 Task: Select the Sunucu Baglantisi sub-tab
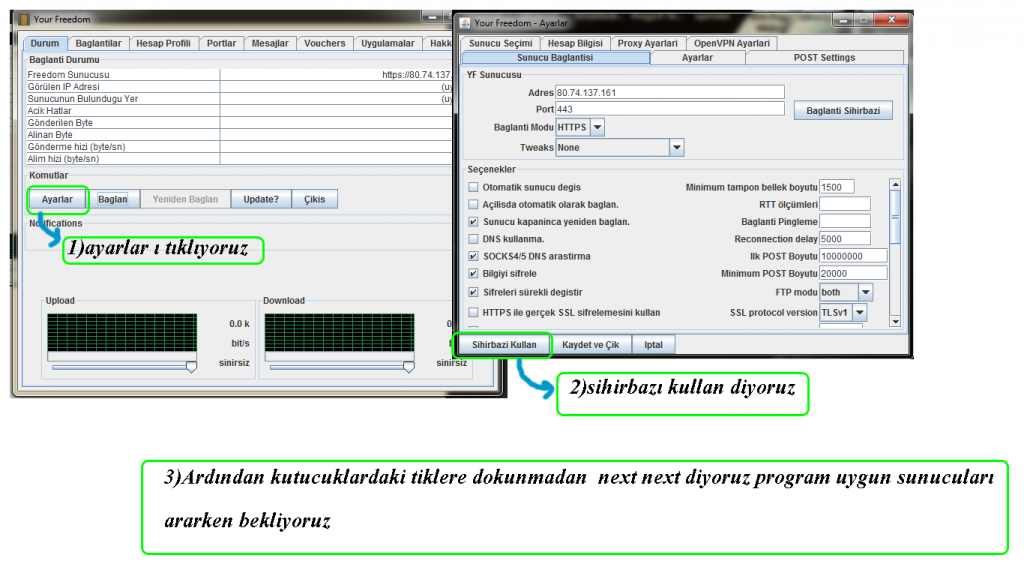(x=555, y=58)
